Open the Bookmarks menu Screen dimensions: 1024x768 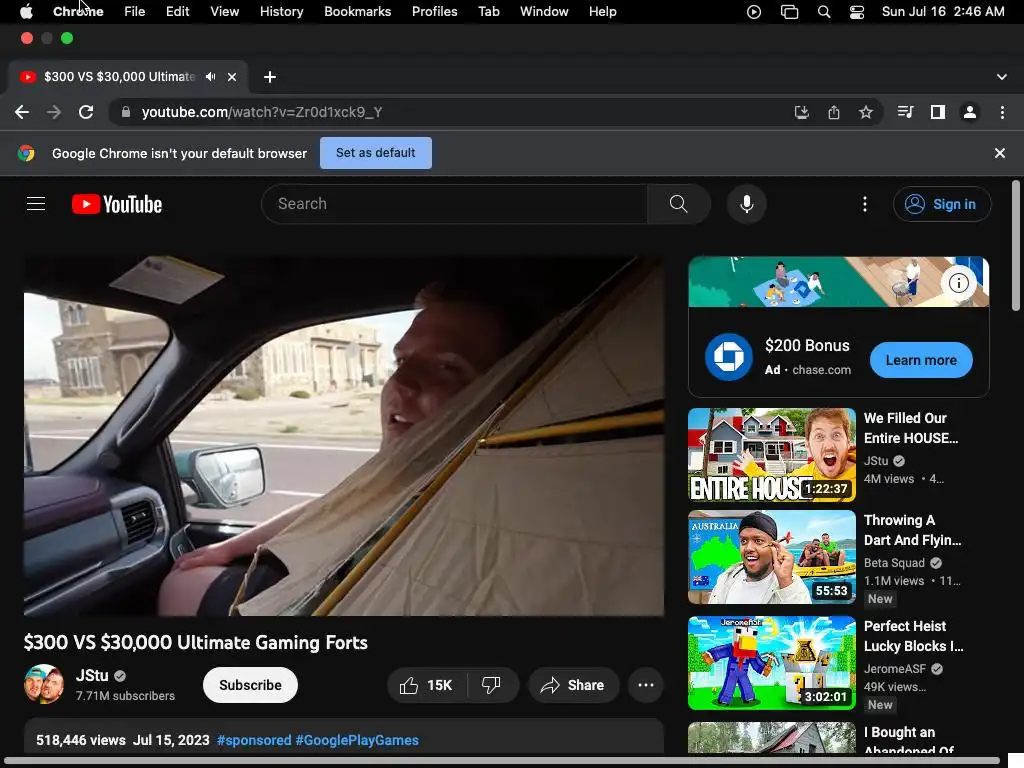(357, 12)
